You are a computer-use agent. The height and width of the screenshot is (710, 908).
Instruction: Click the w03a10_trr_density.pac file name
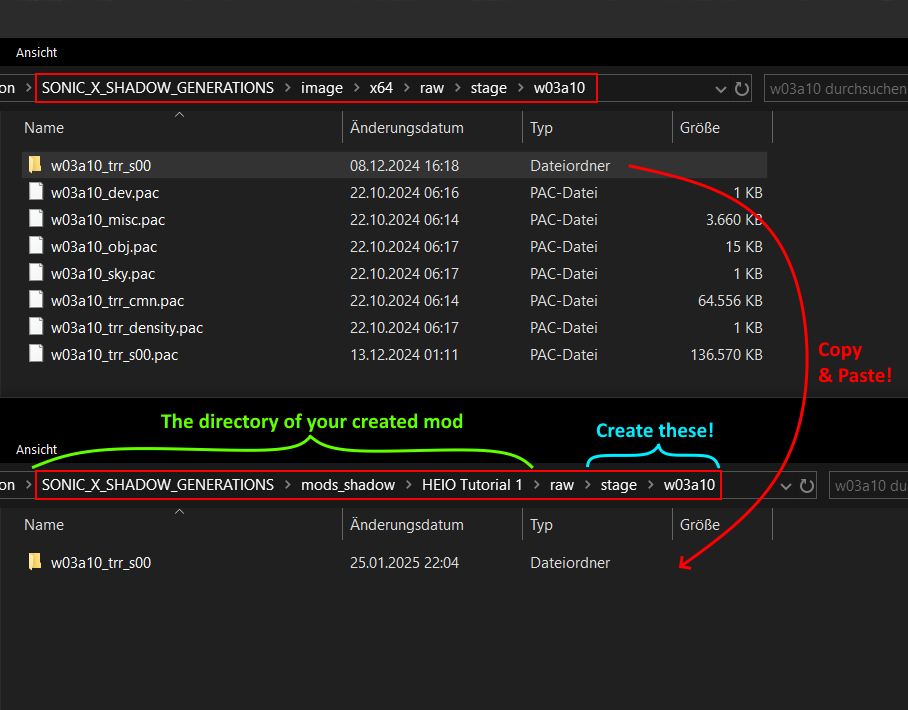click(x=127, y=328)
